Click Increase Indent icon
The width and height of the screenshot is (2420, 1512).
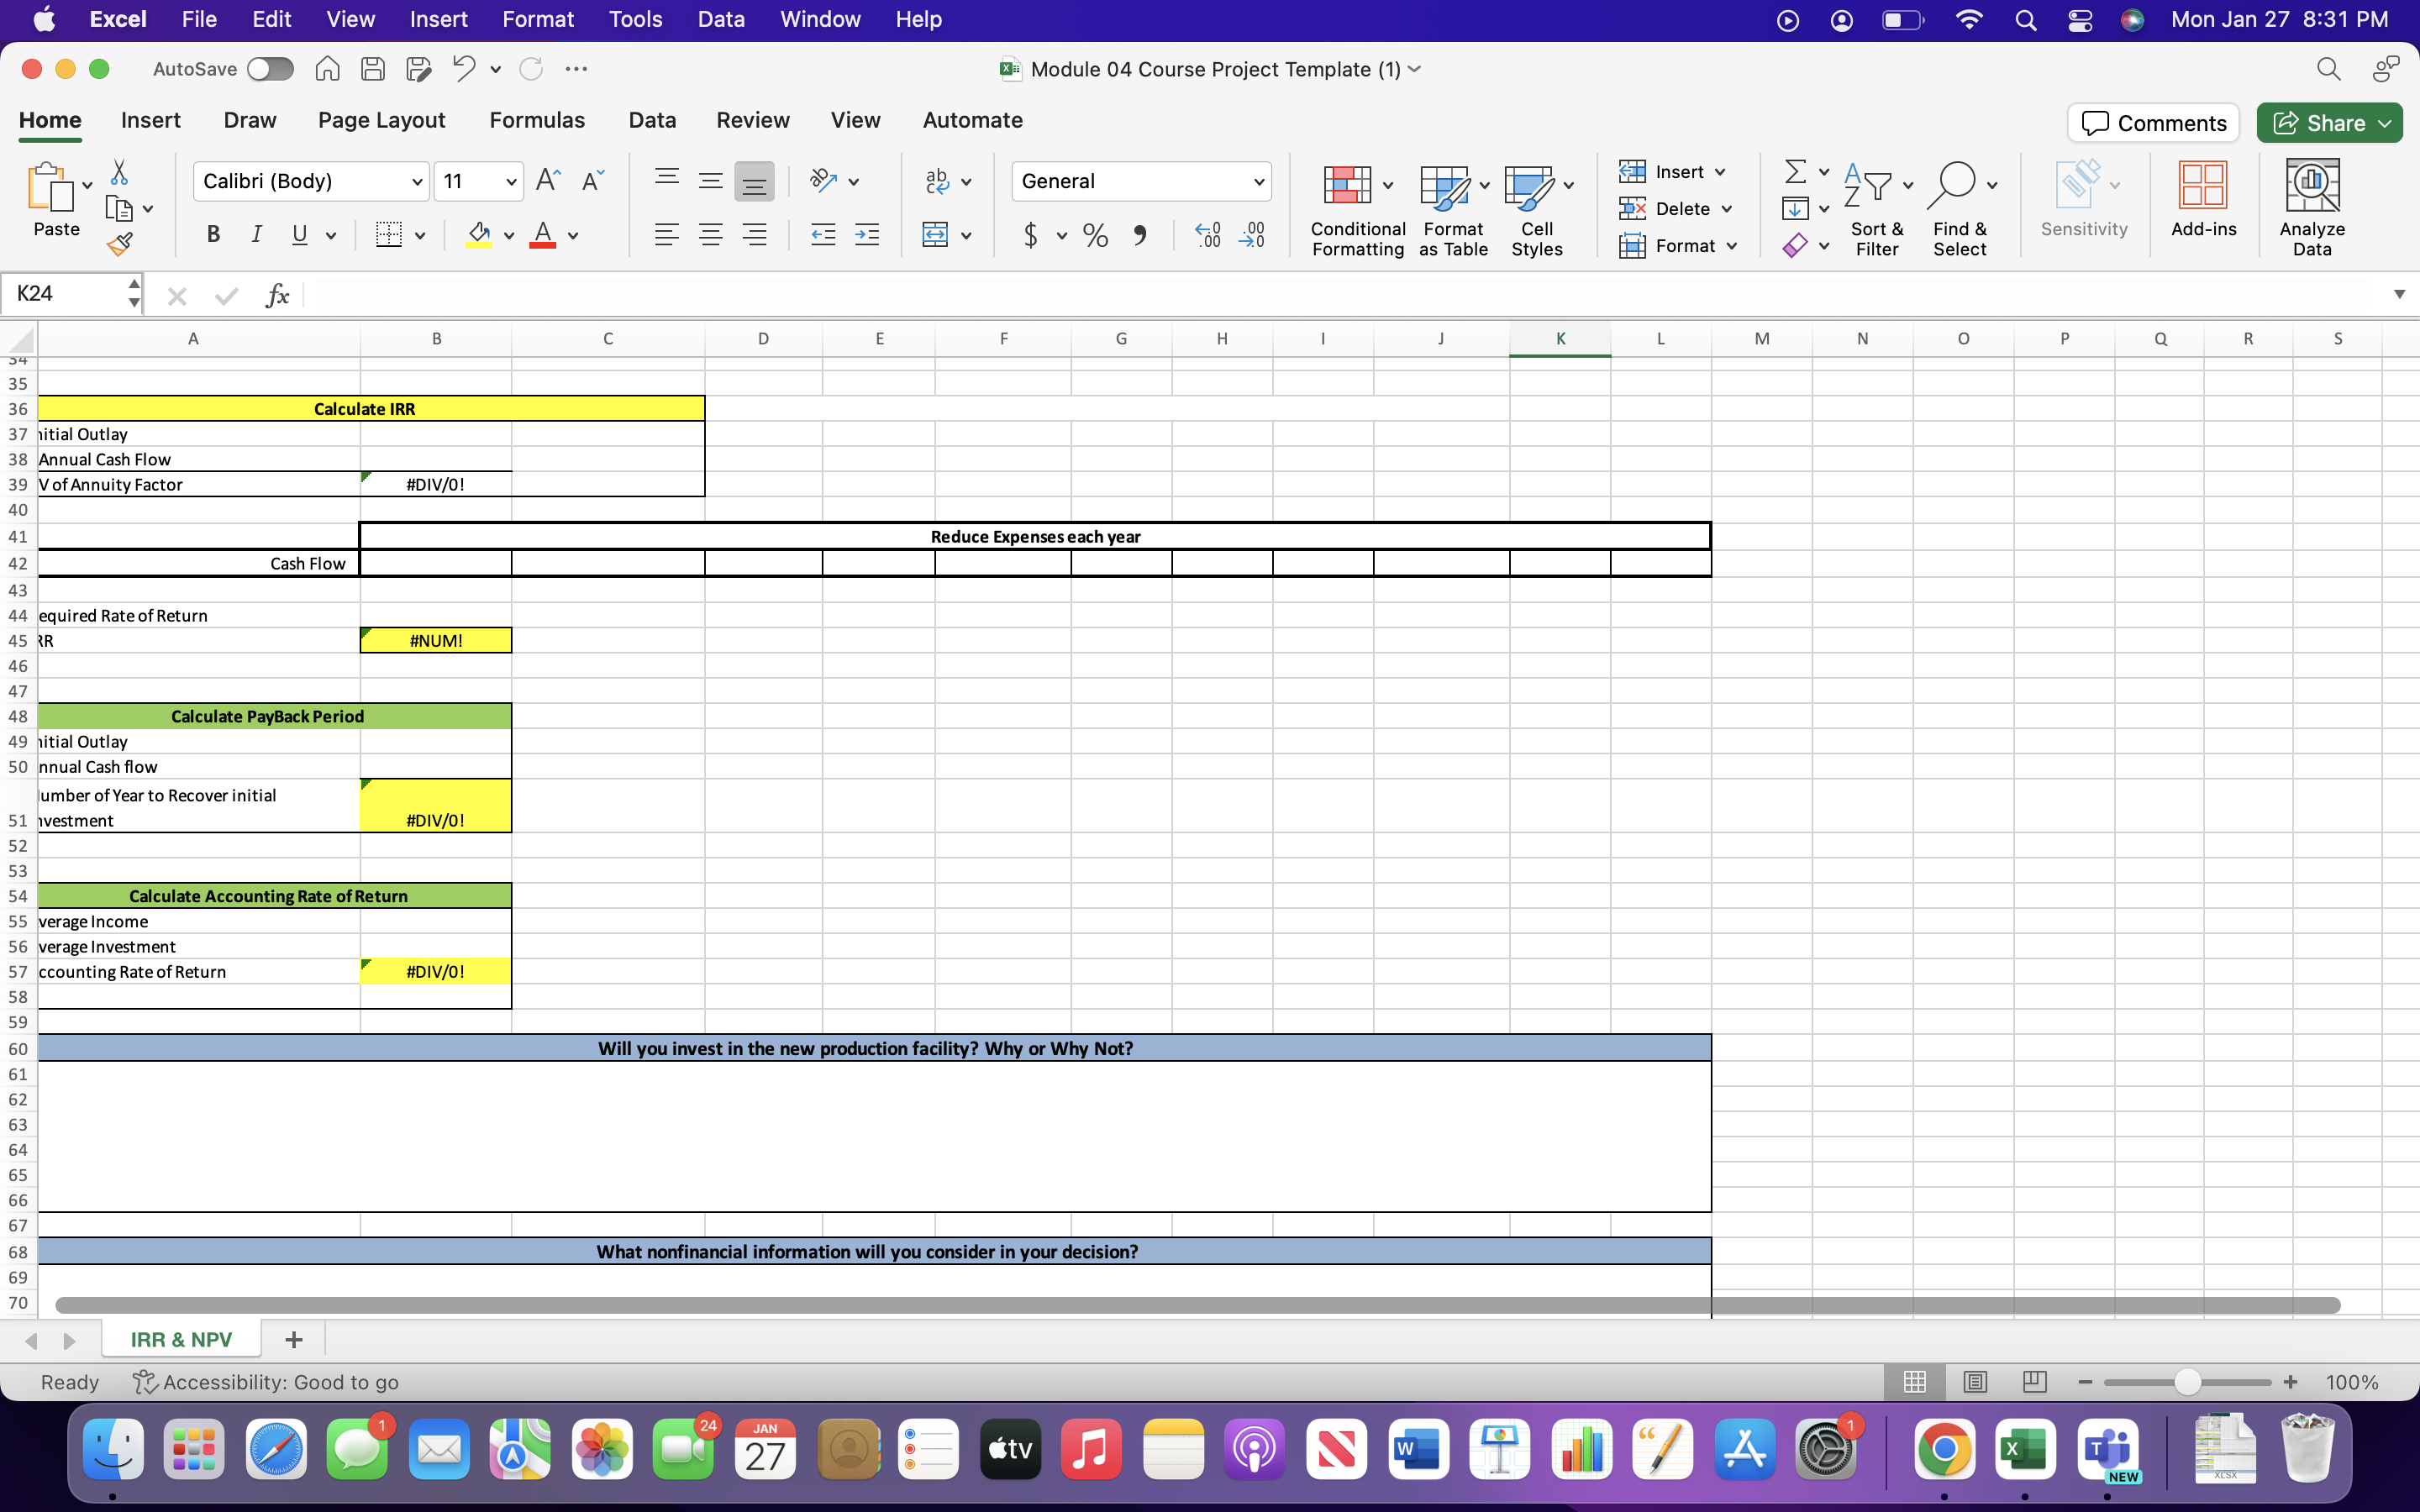click(867, 235)
